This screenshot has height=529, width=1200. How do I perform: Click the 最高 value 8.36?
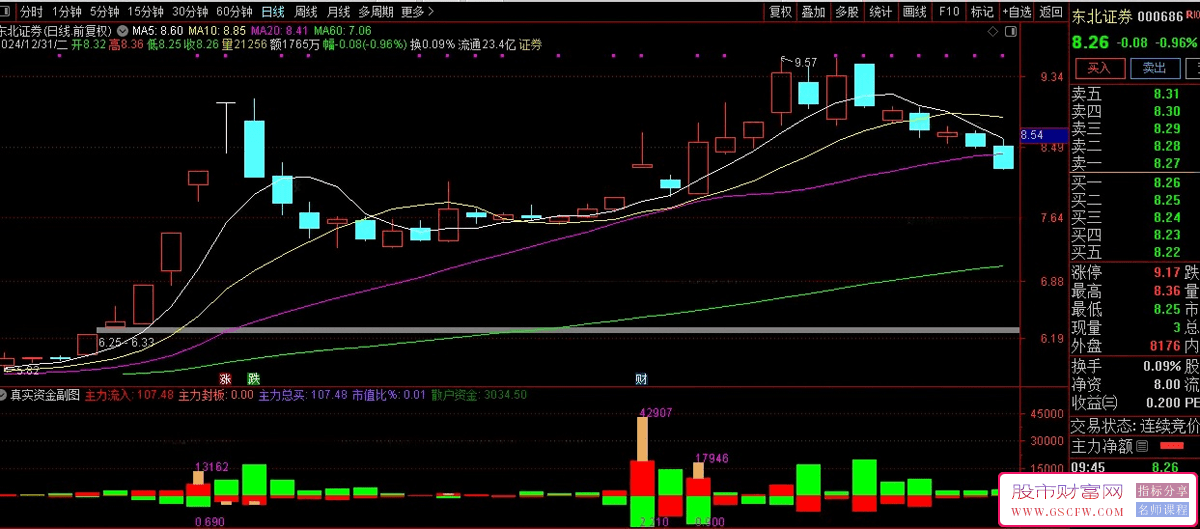point(1167,291)
